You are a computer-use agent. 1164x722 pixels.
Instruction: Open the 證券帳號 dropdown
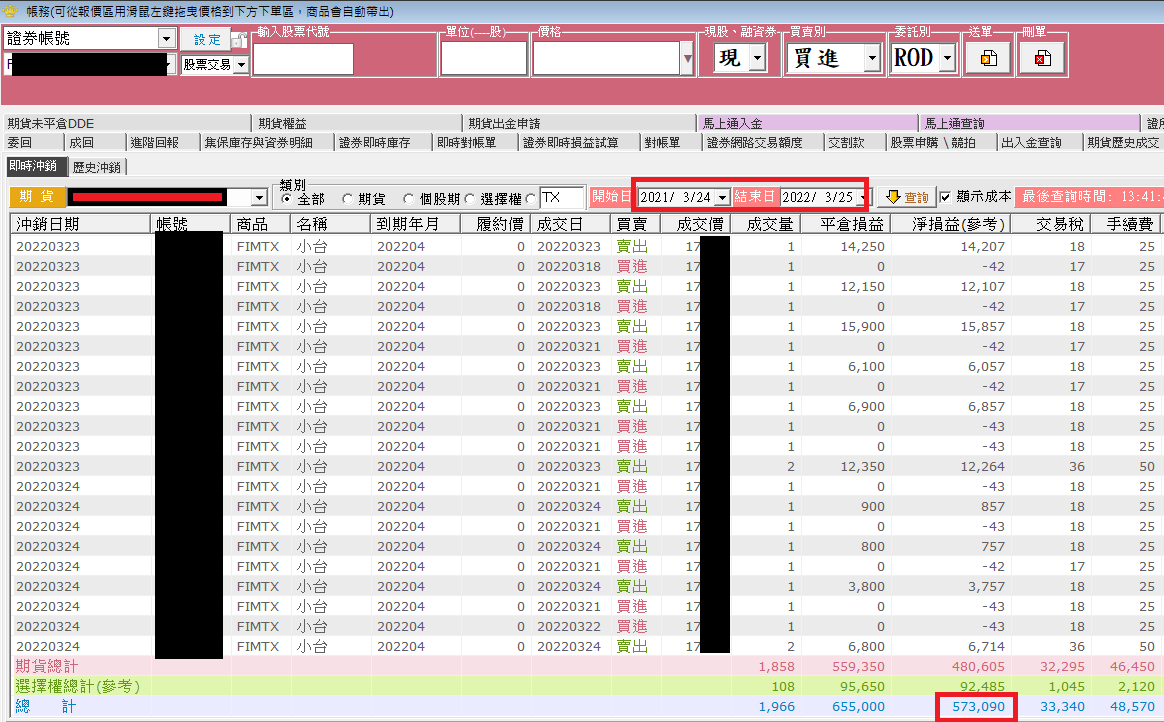point(166,39)
